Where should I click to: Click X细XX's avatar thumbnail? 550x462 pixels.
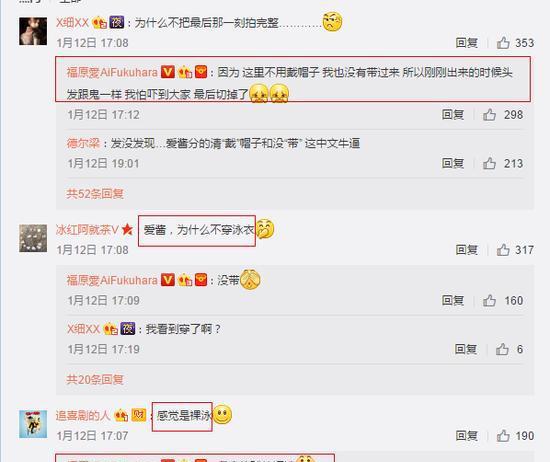(33, 31)
